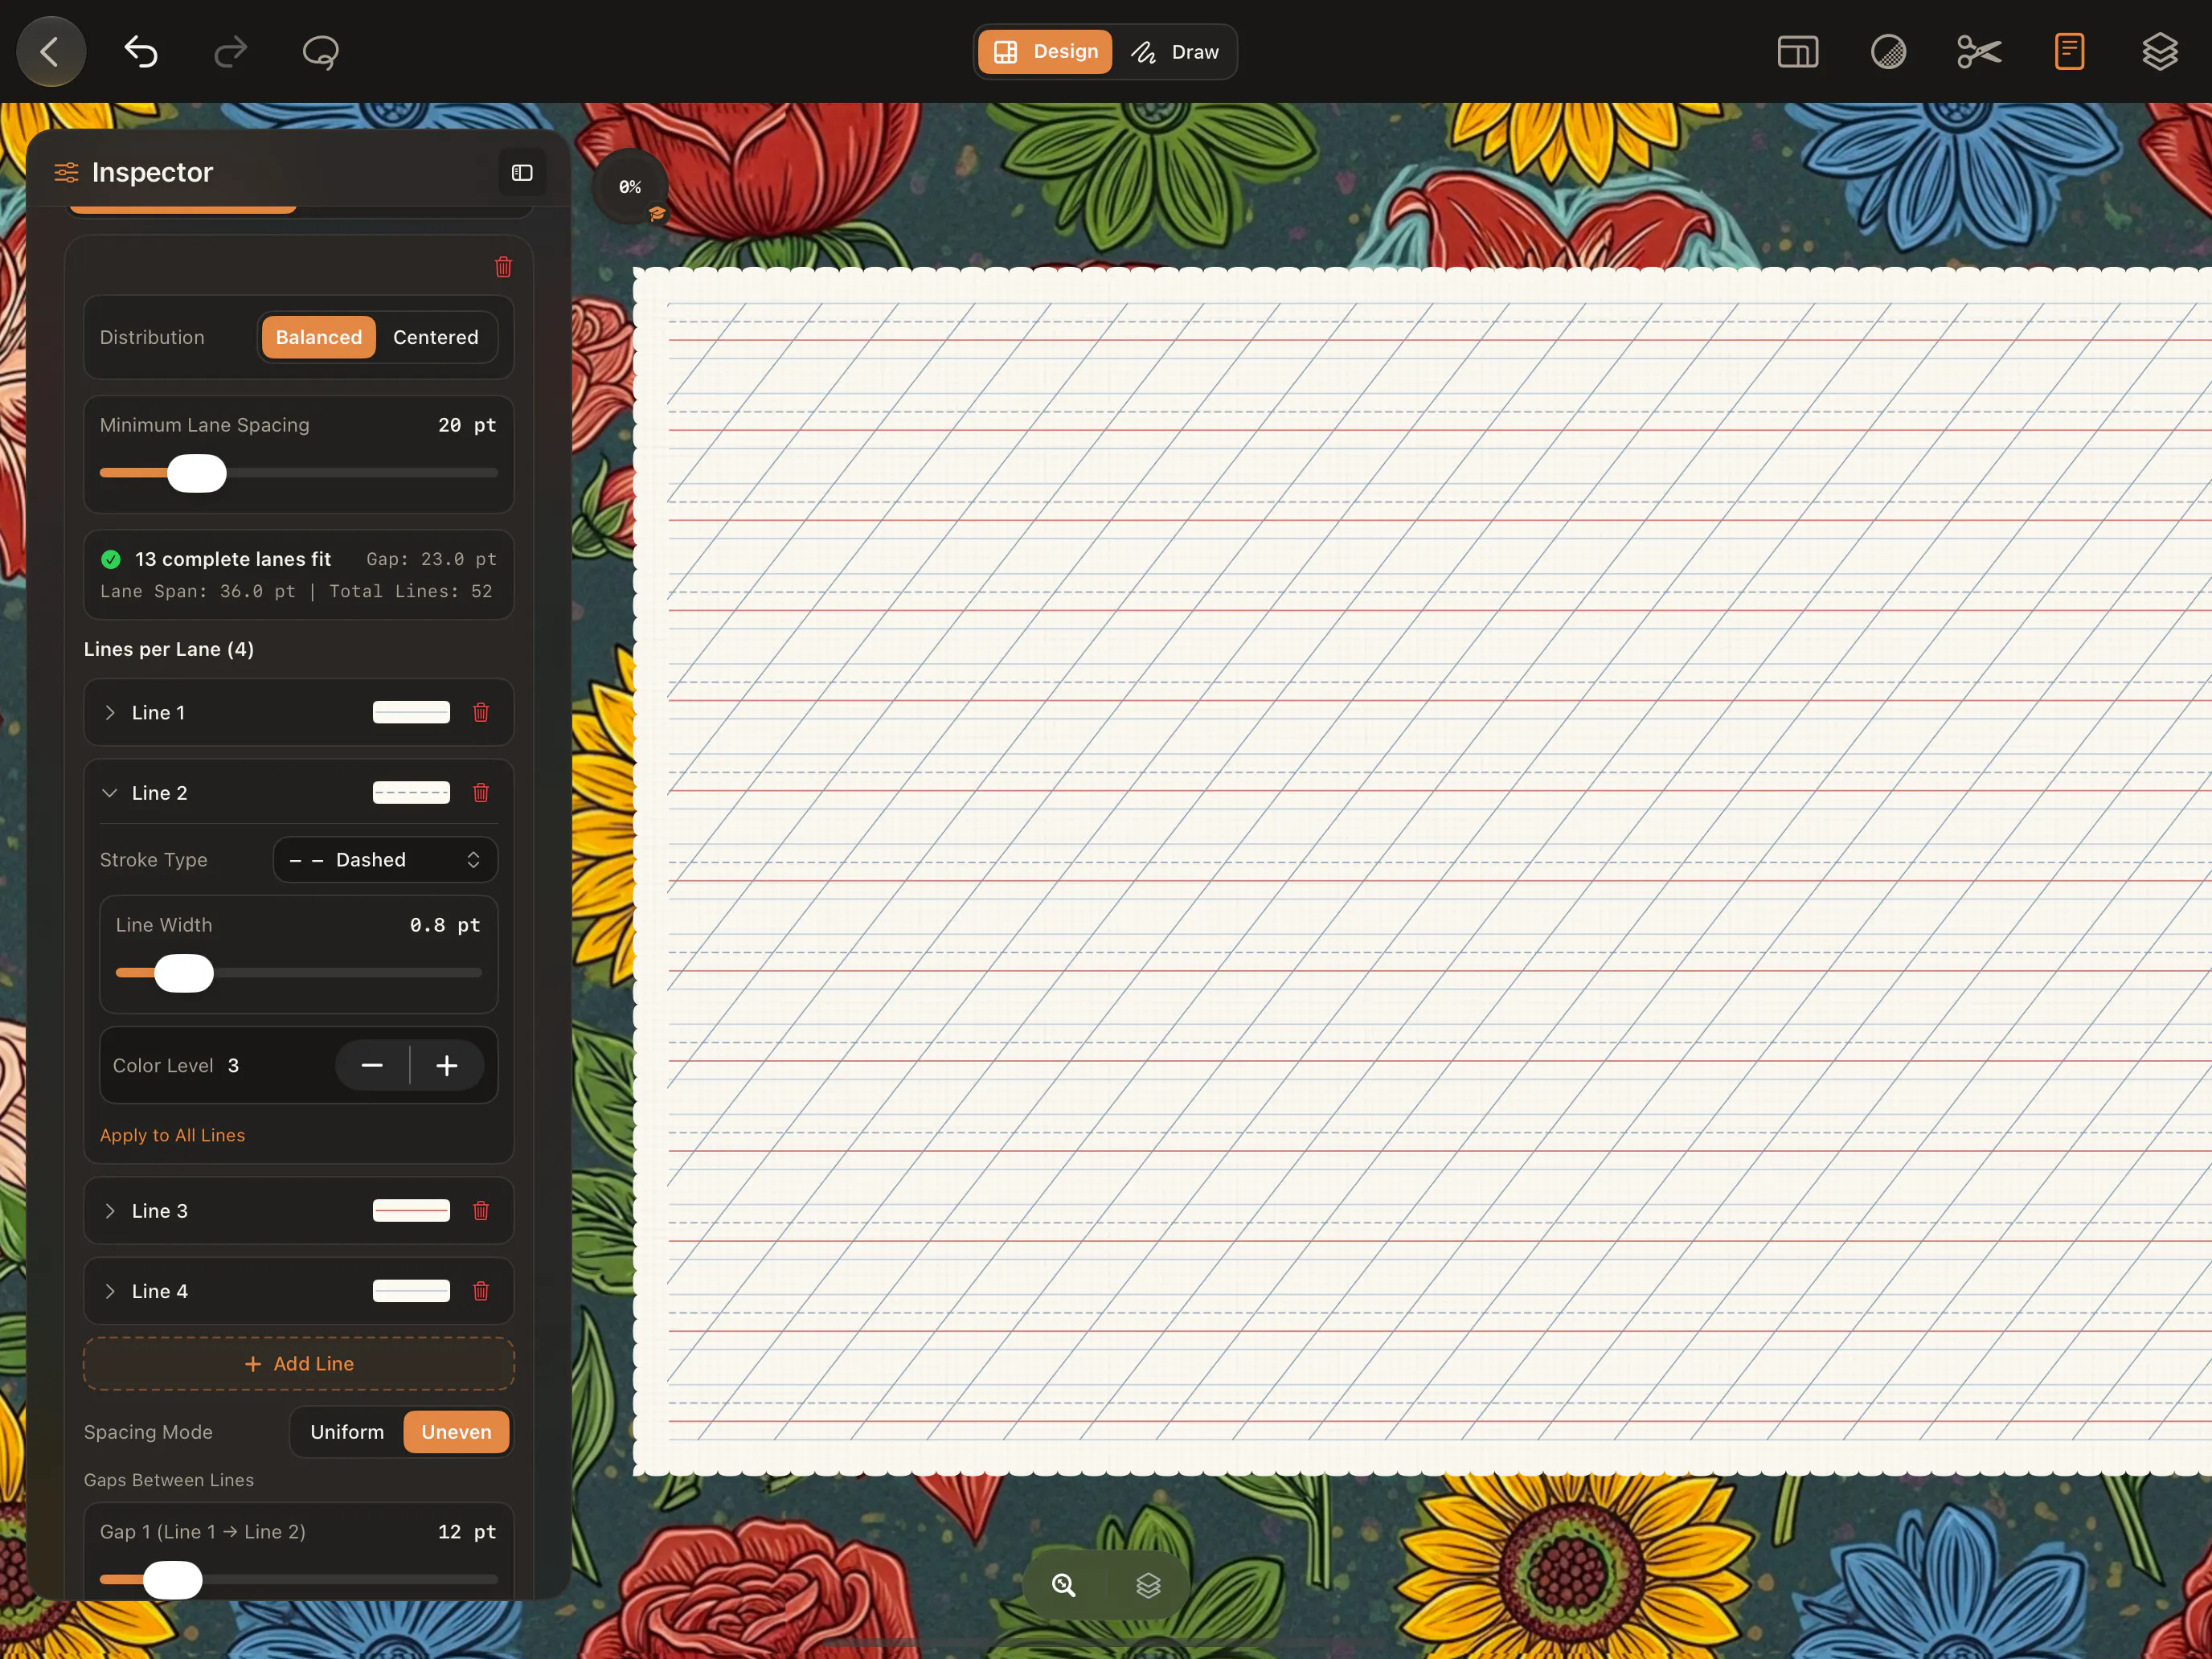Image resolution: width=2212 pixels, height=1659 pixels.
Task: Collapse the Inspector sidebar panel
Action: (x=522, y=173)
